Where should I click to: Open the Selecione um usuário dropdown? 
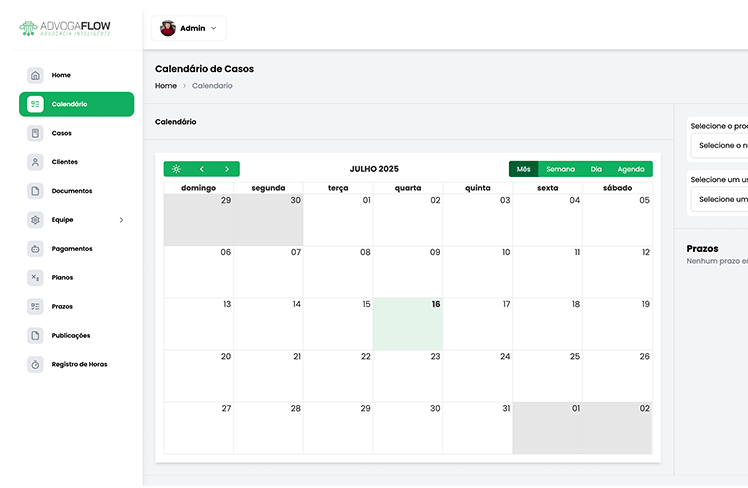(722, 199)
